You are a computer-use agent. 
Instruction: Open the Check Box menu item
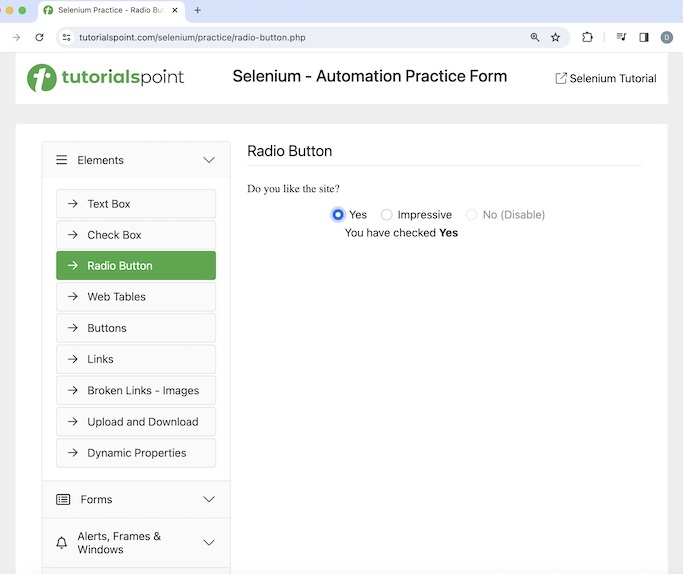tap(136, 235)
